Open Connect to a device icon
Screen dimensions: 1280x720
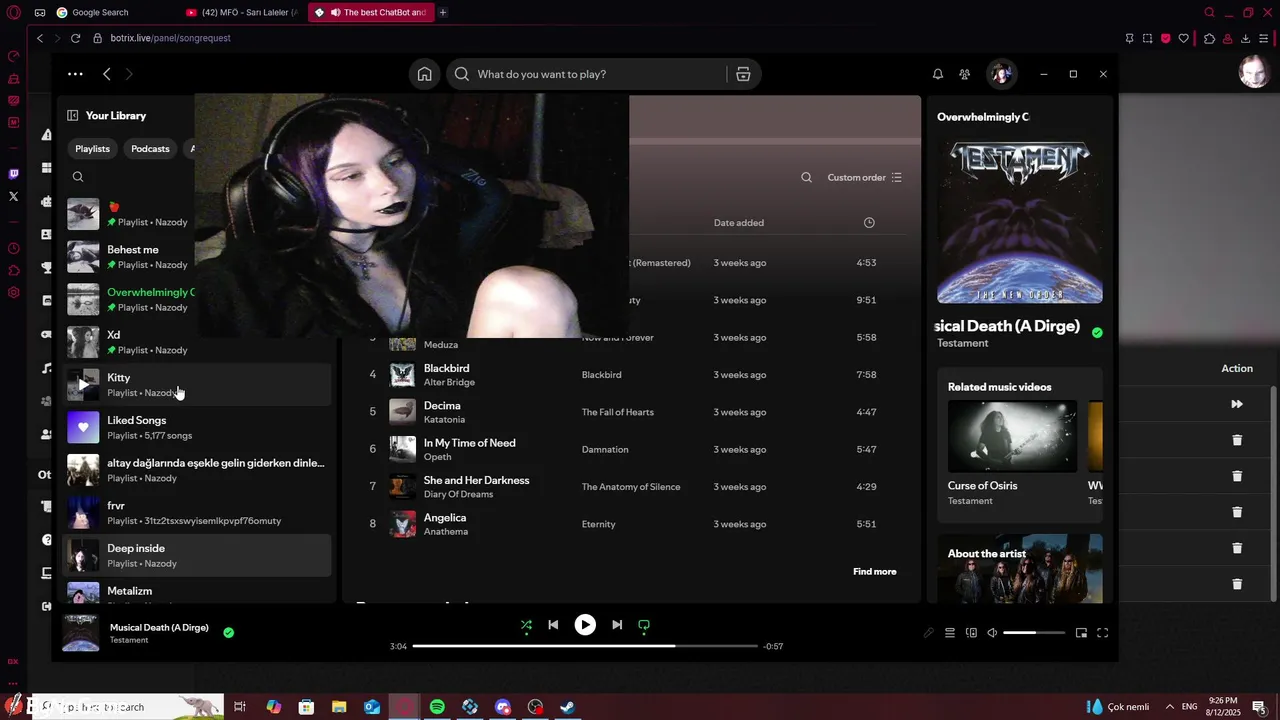tap(971, 633)
